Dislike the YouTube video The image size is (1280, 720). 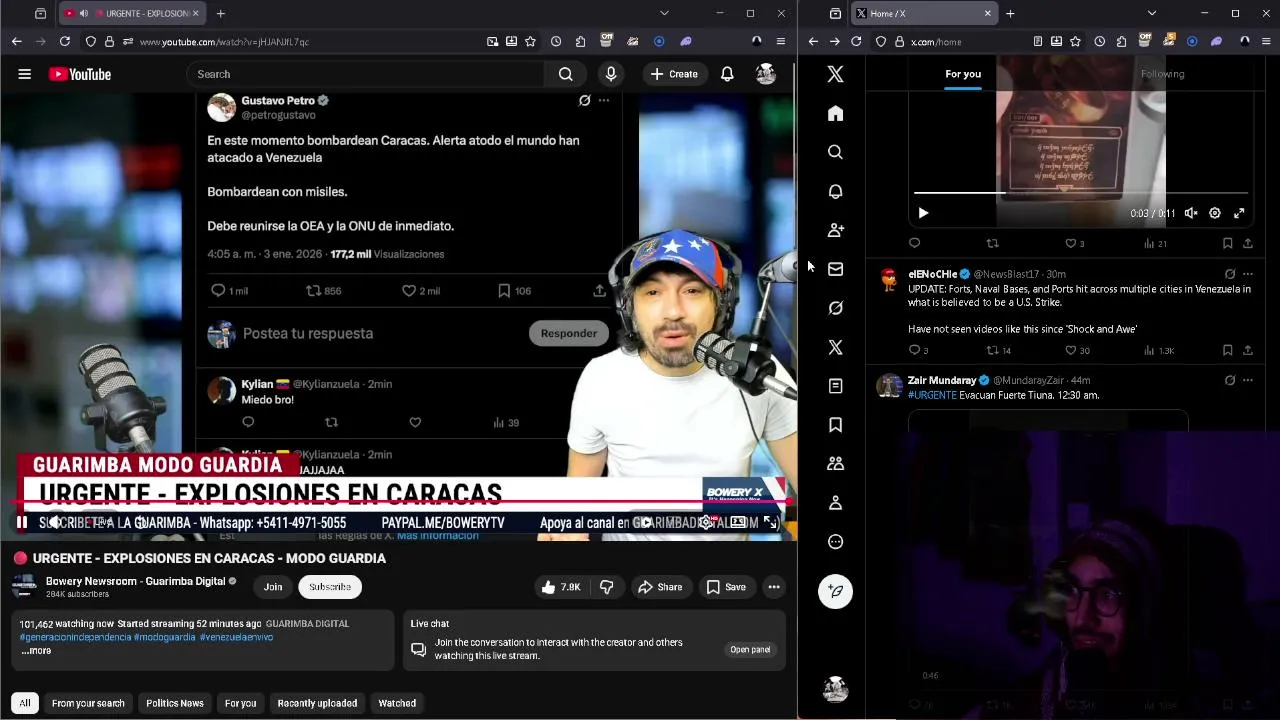tap(607, 587)
